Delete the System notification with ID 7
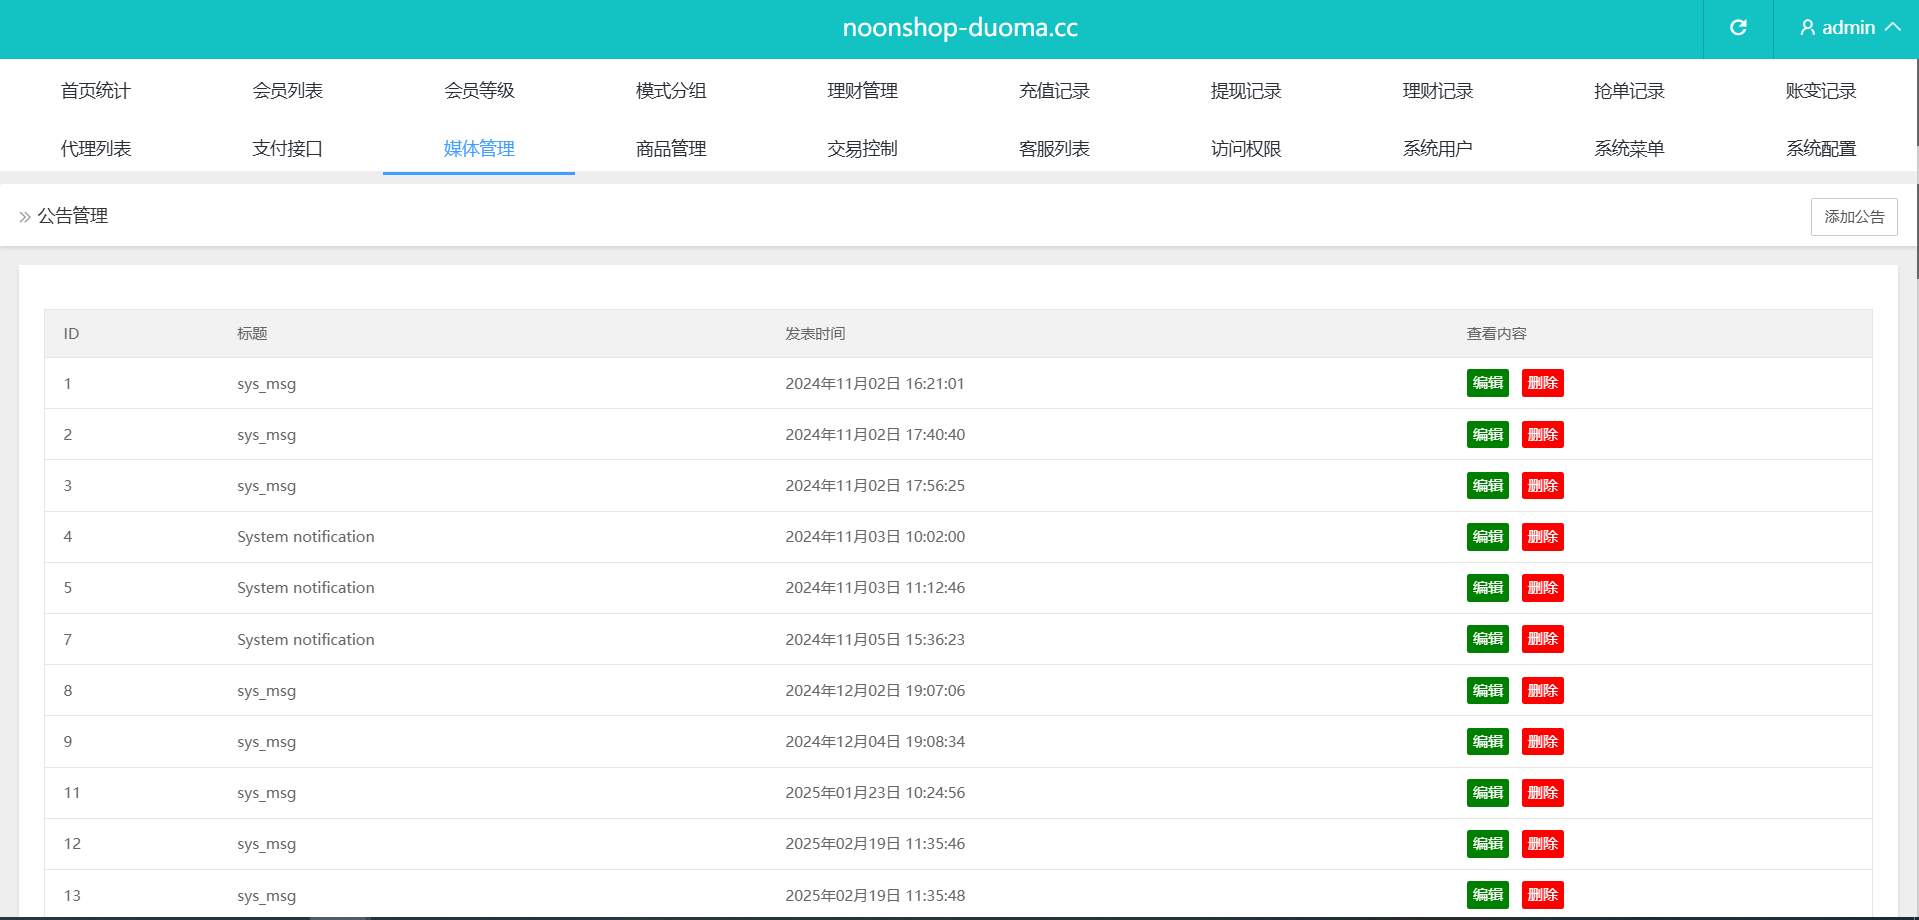This screenshot has width=1919, height=920. tap(1542, 639)
